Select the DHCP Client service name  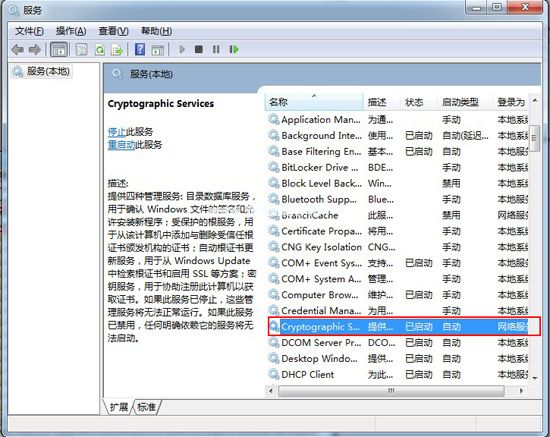[x=308, y=374]
